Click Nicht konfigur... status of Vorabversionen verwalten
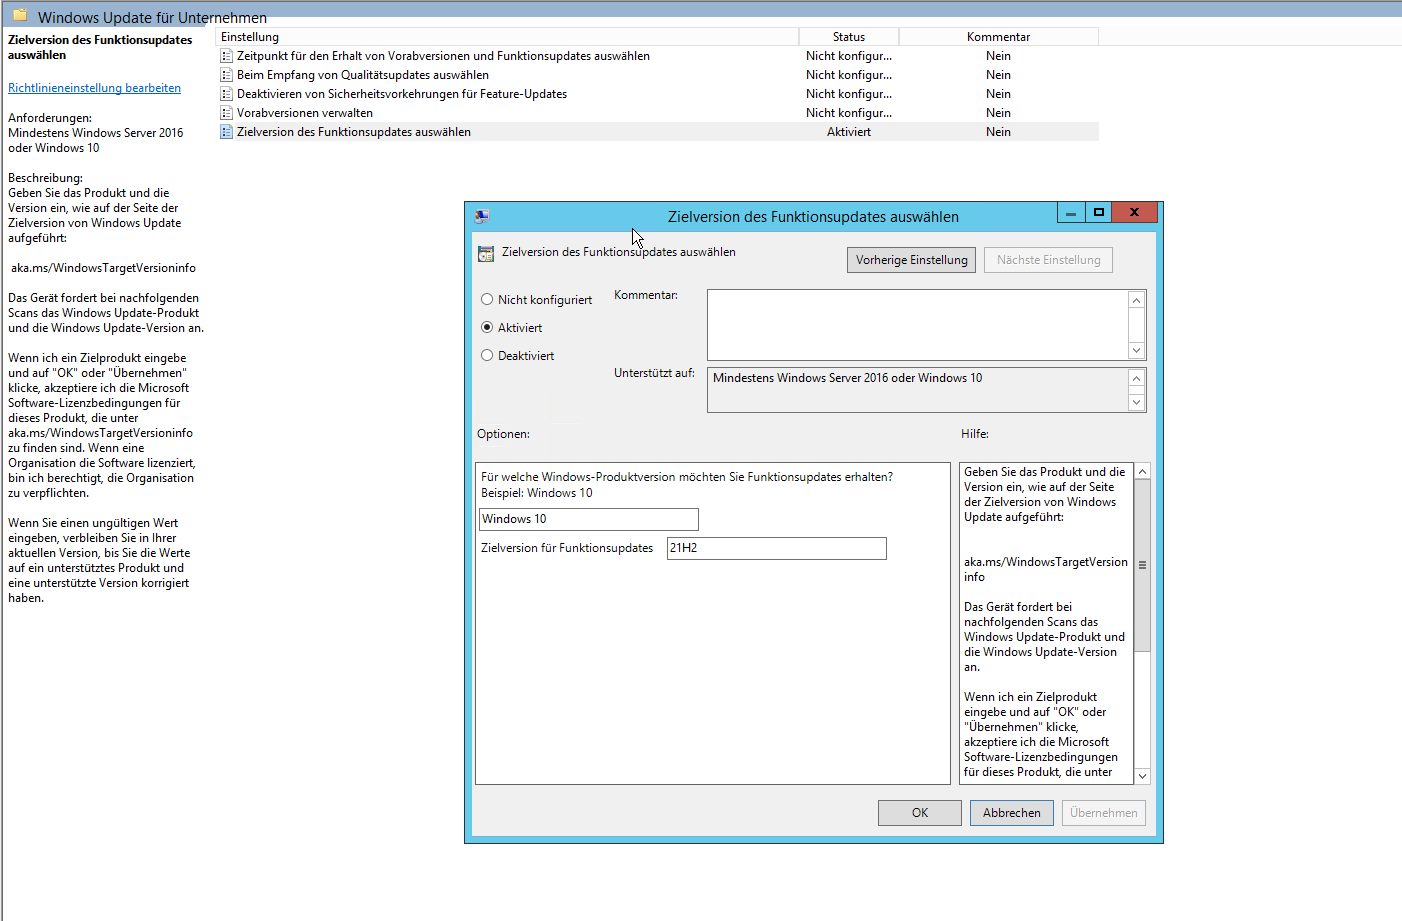 click(x=849, y=113)
